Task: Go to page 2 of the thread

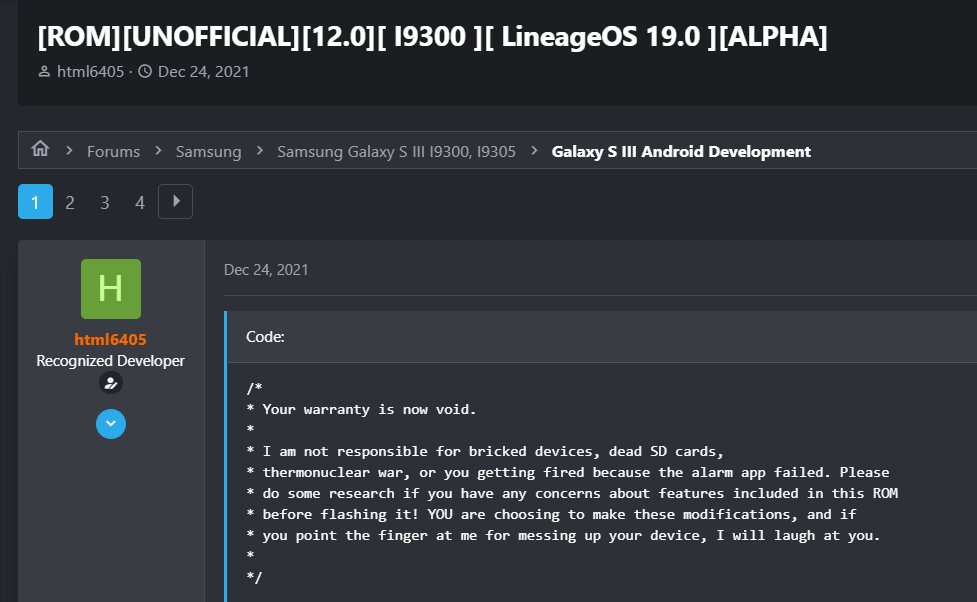Action: pyautogui.click(x=70, y=201)
